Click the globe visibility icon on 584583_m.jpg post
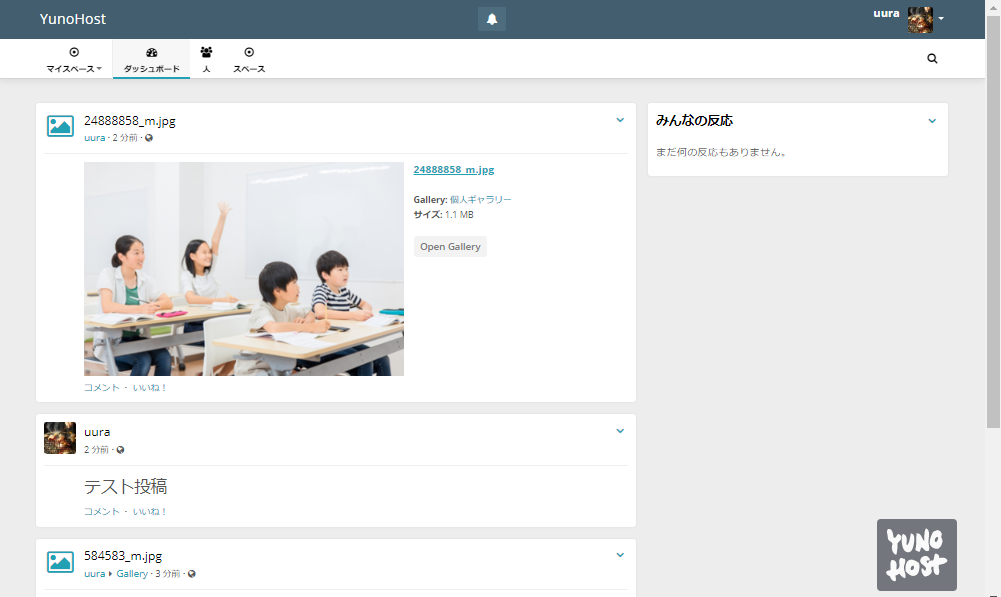This screenshot has width=1001, height=597. pos(192,574)
